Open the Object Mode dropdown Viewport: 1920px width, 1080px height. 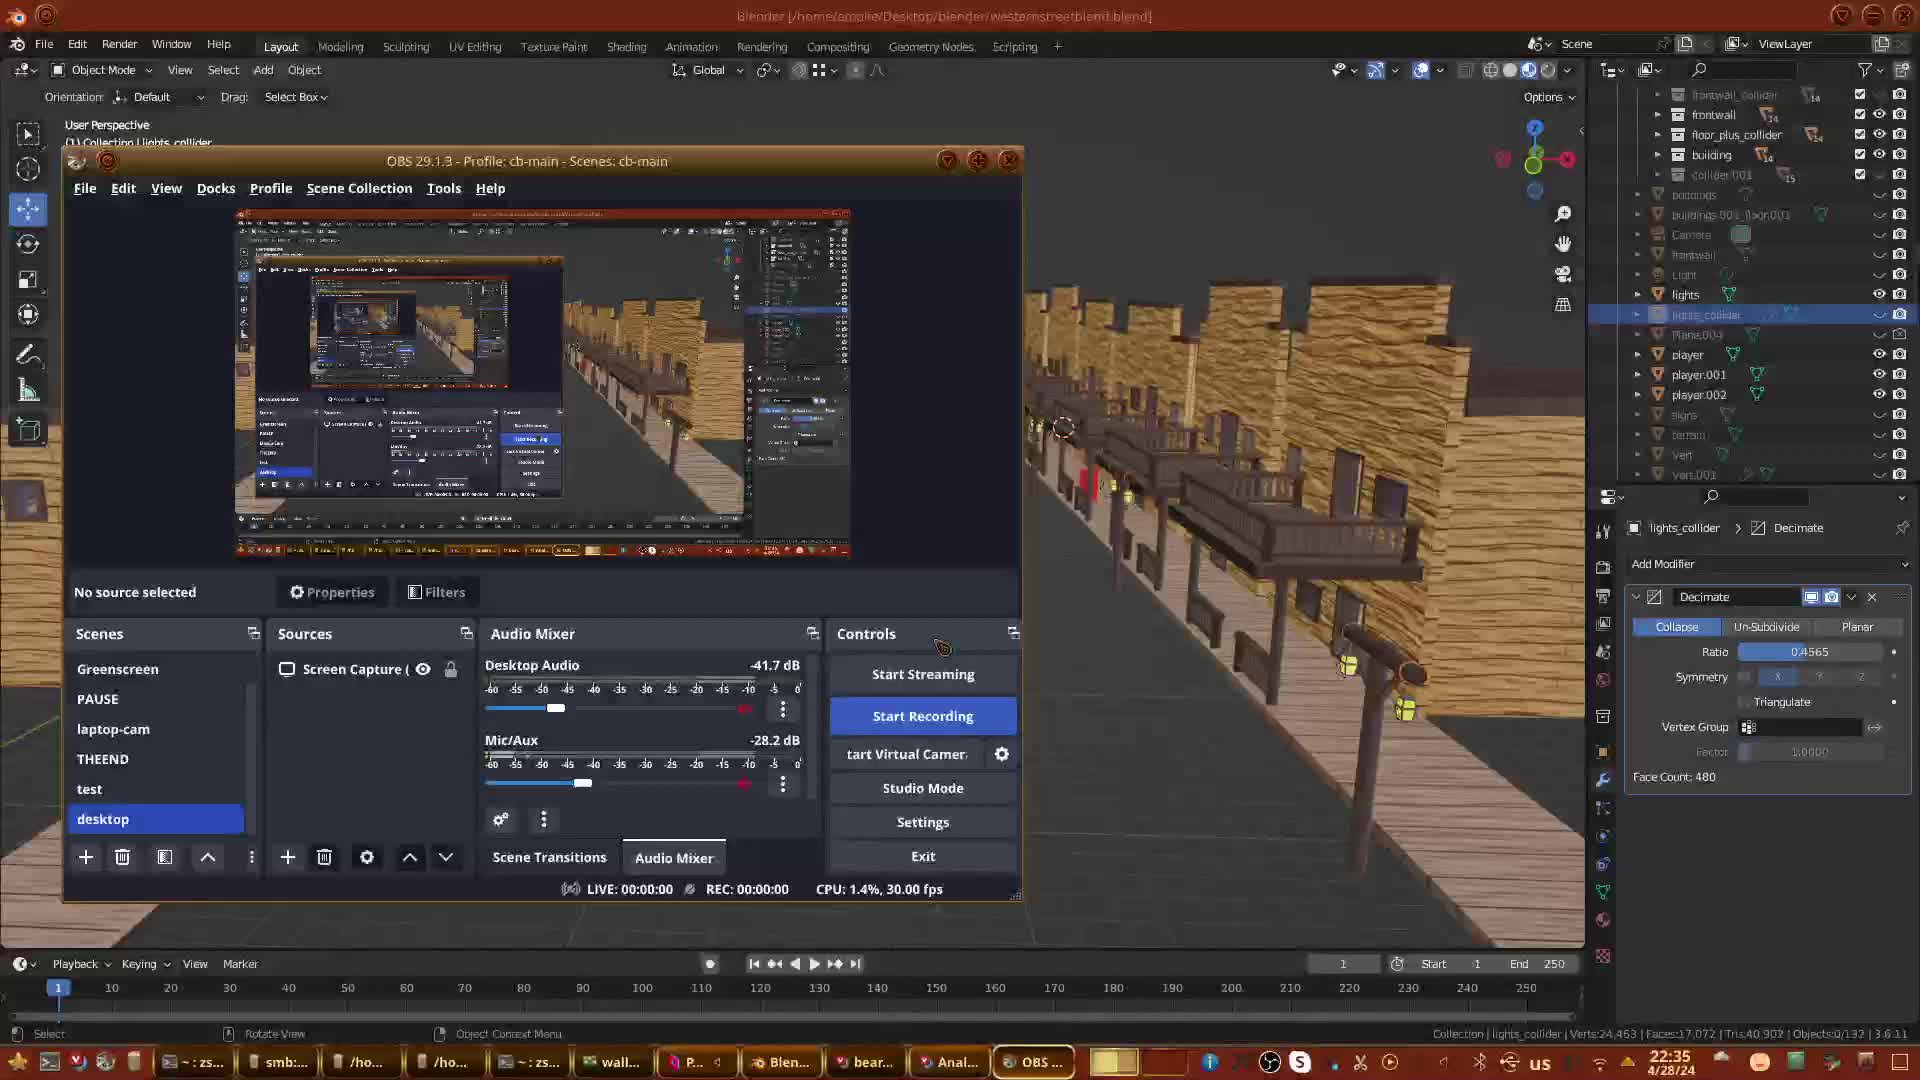click(102, 70)
